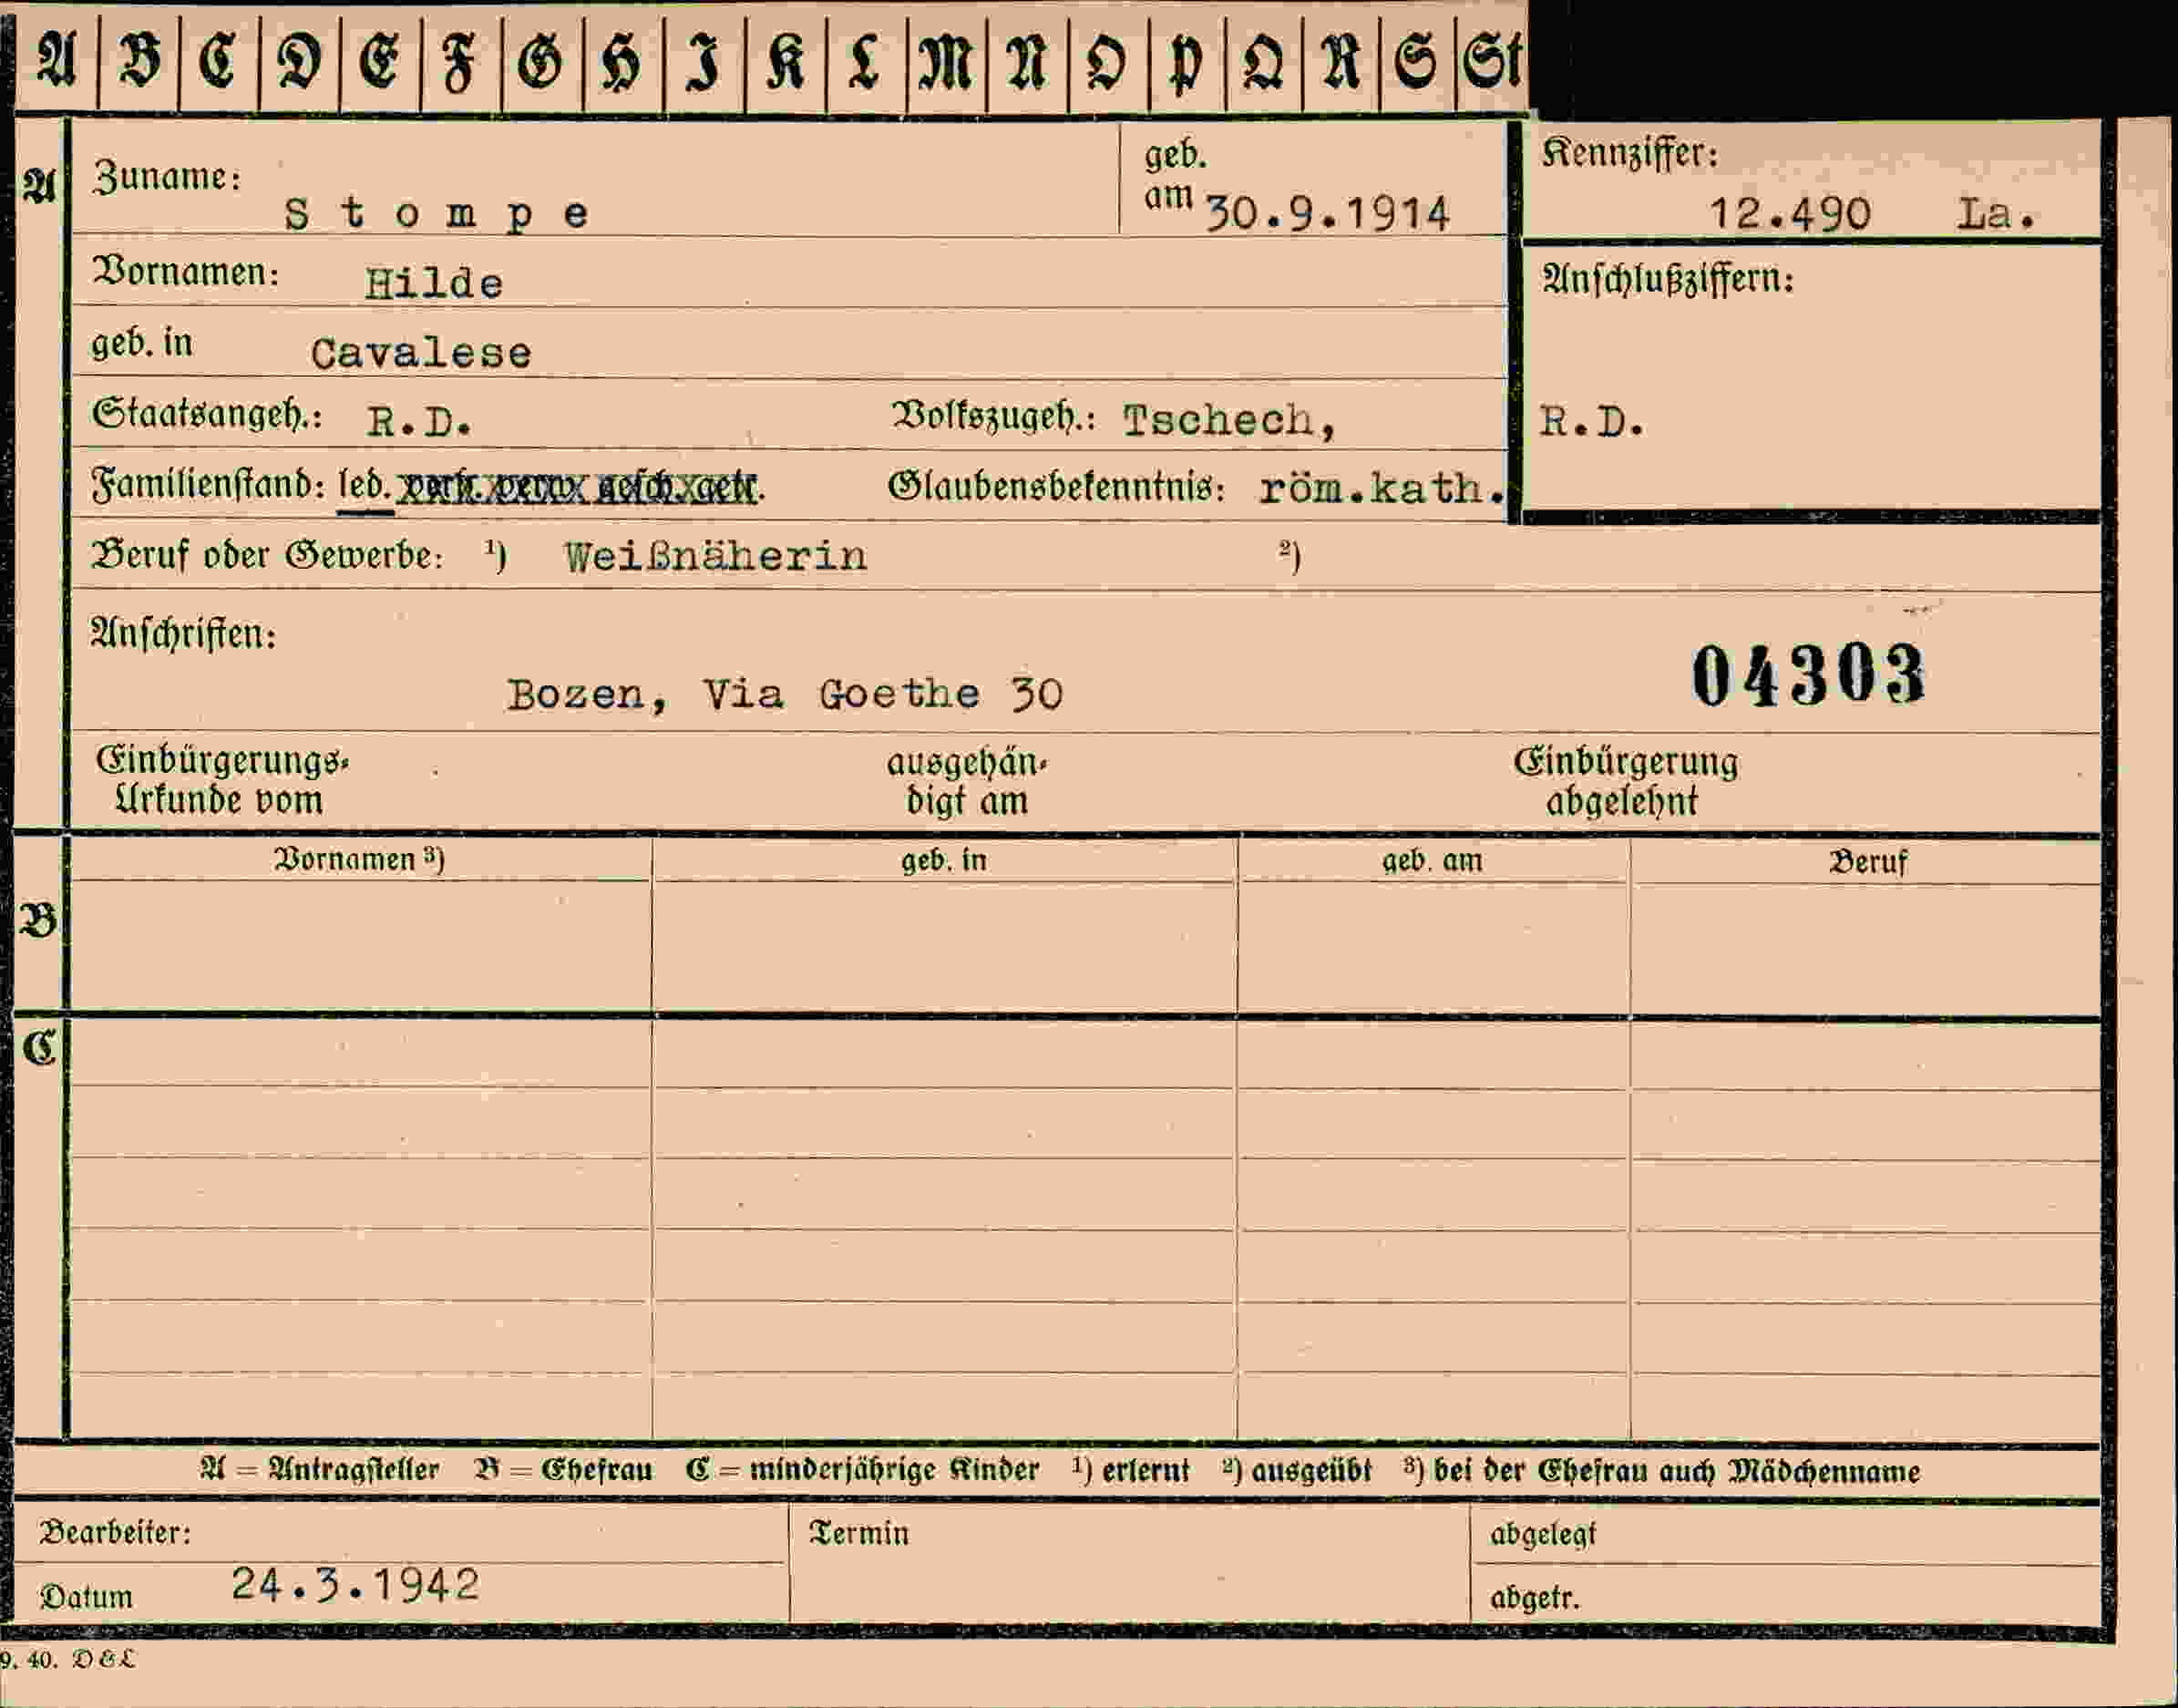This screenshot has height=1708, width=2178.
Task: Click the struck-out marital status options
Action: (x=581, y=488)
